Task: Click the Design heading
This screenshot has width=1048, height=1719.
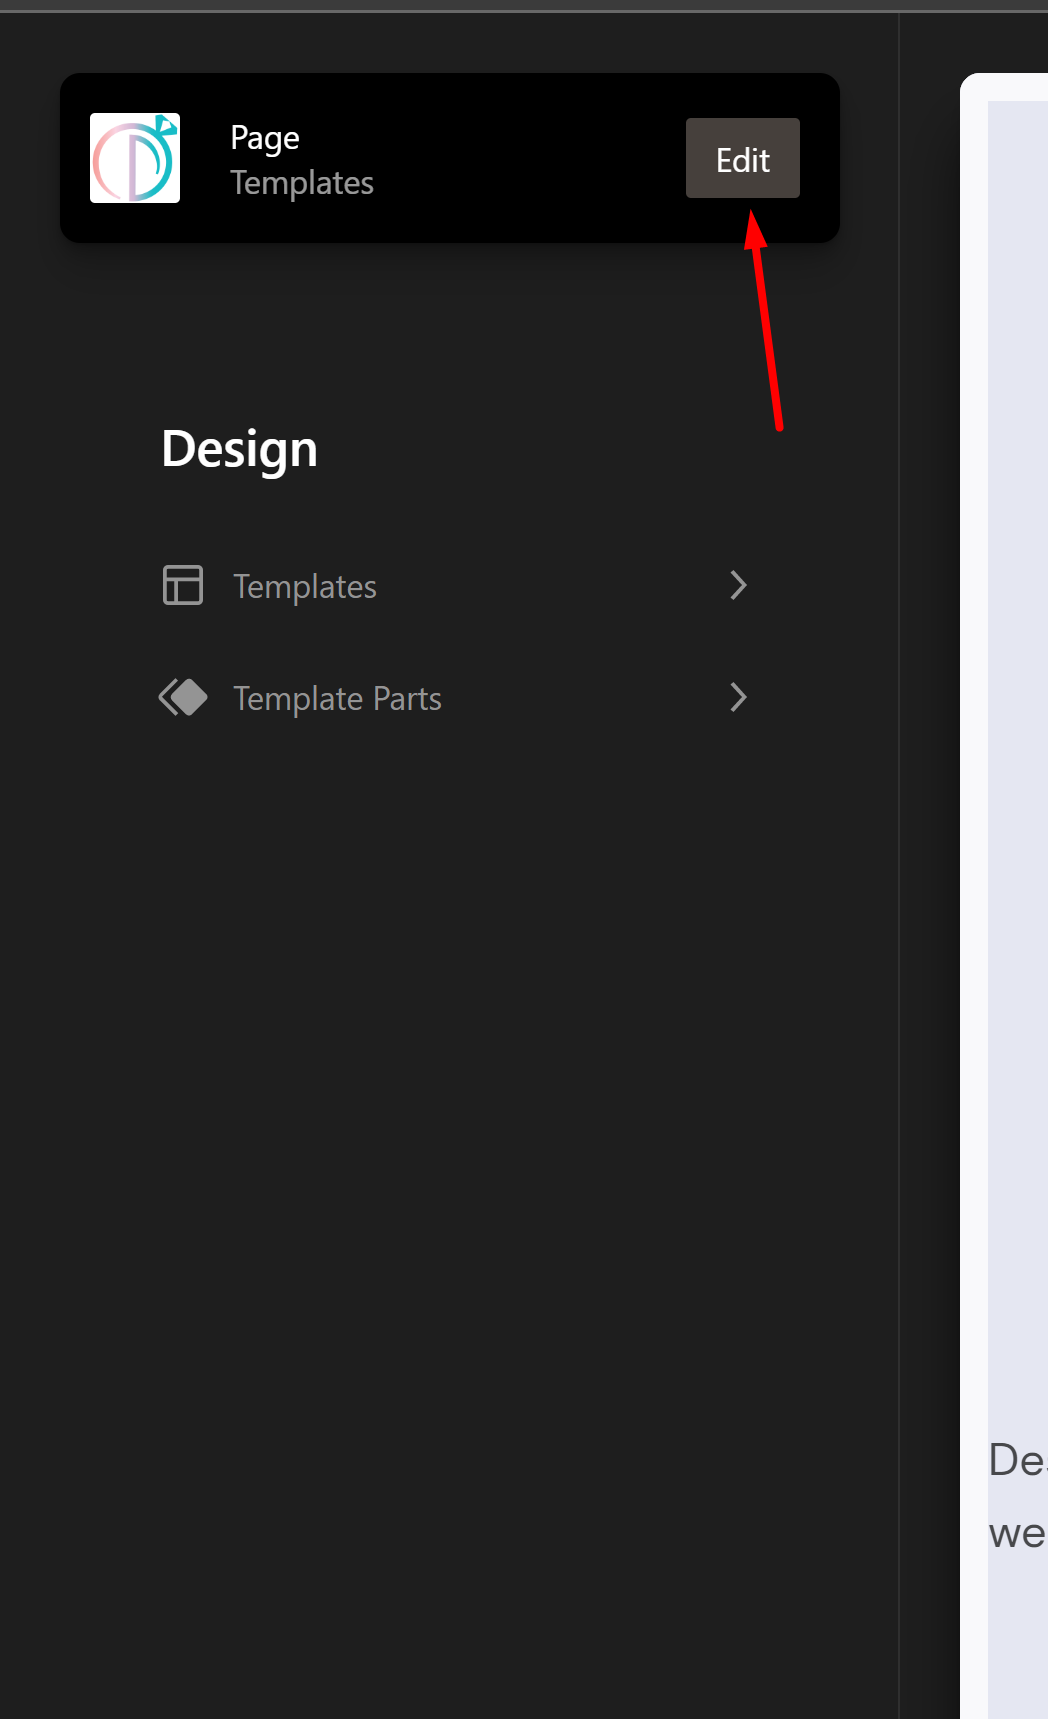Action: pos(240,448)
